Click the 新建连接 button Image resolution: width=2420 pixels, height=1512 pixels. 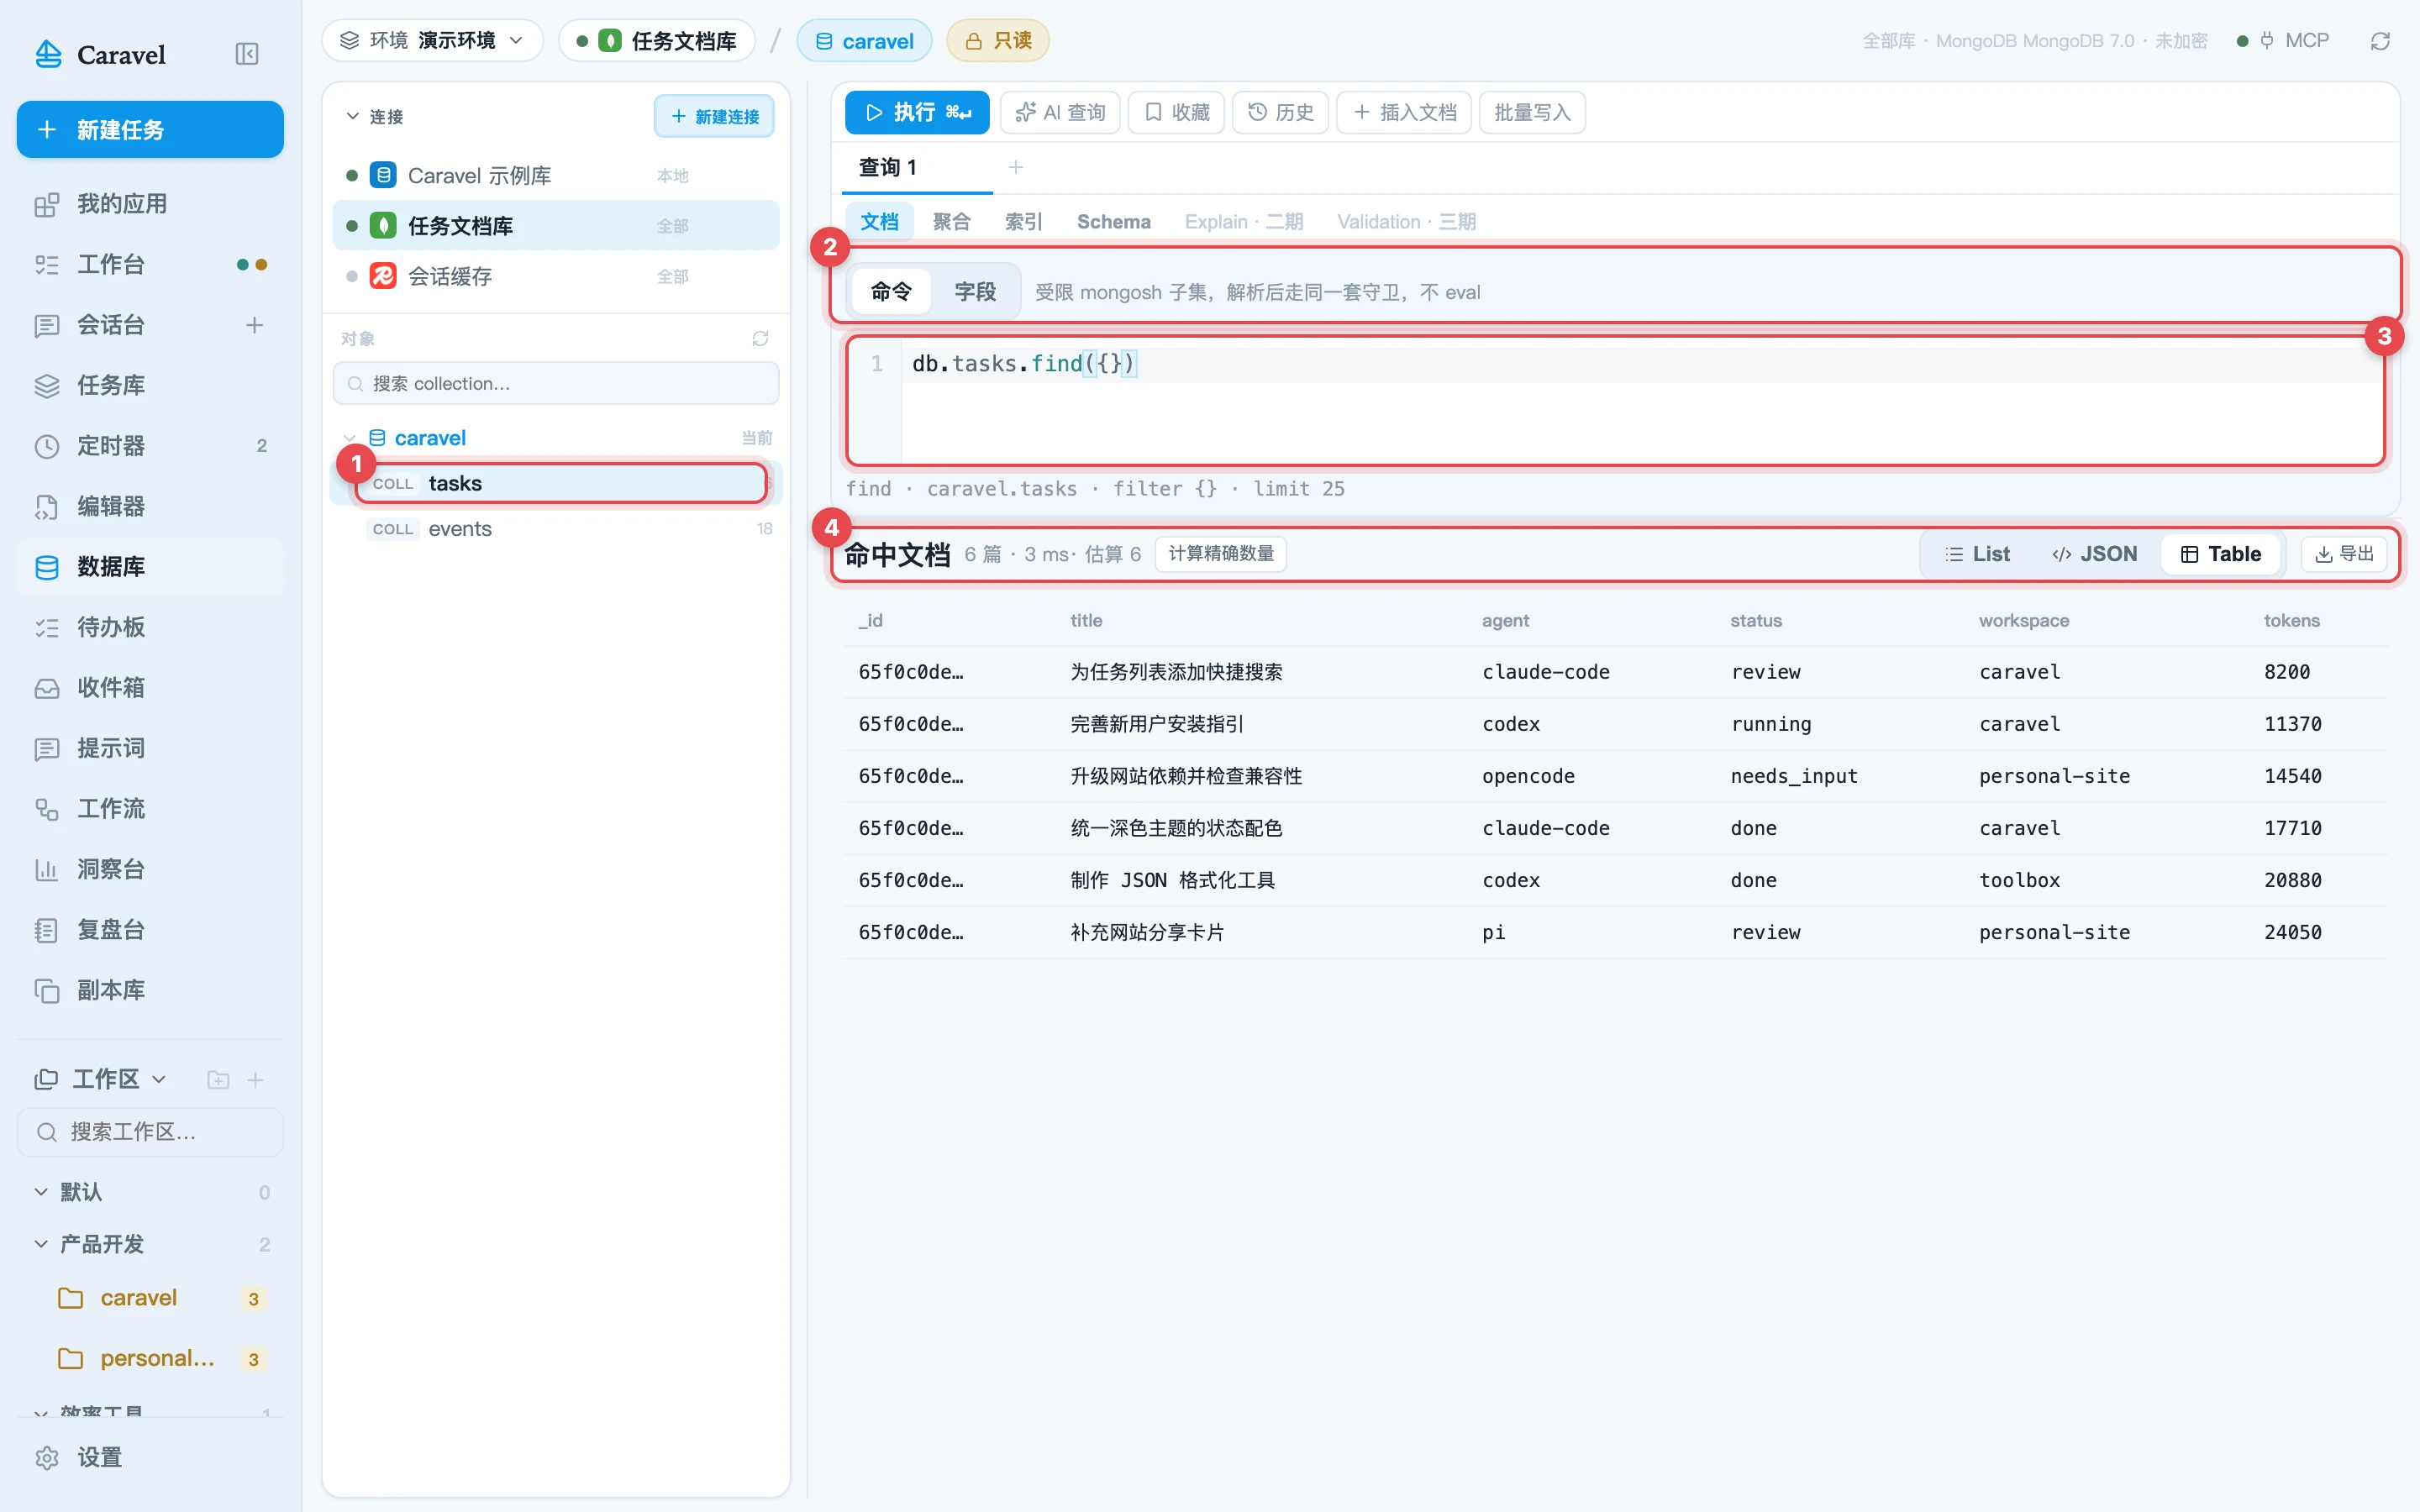click(714, 117)
